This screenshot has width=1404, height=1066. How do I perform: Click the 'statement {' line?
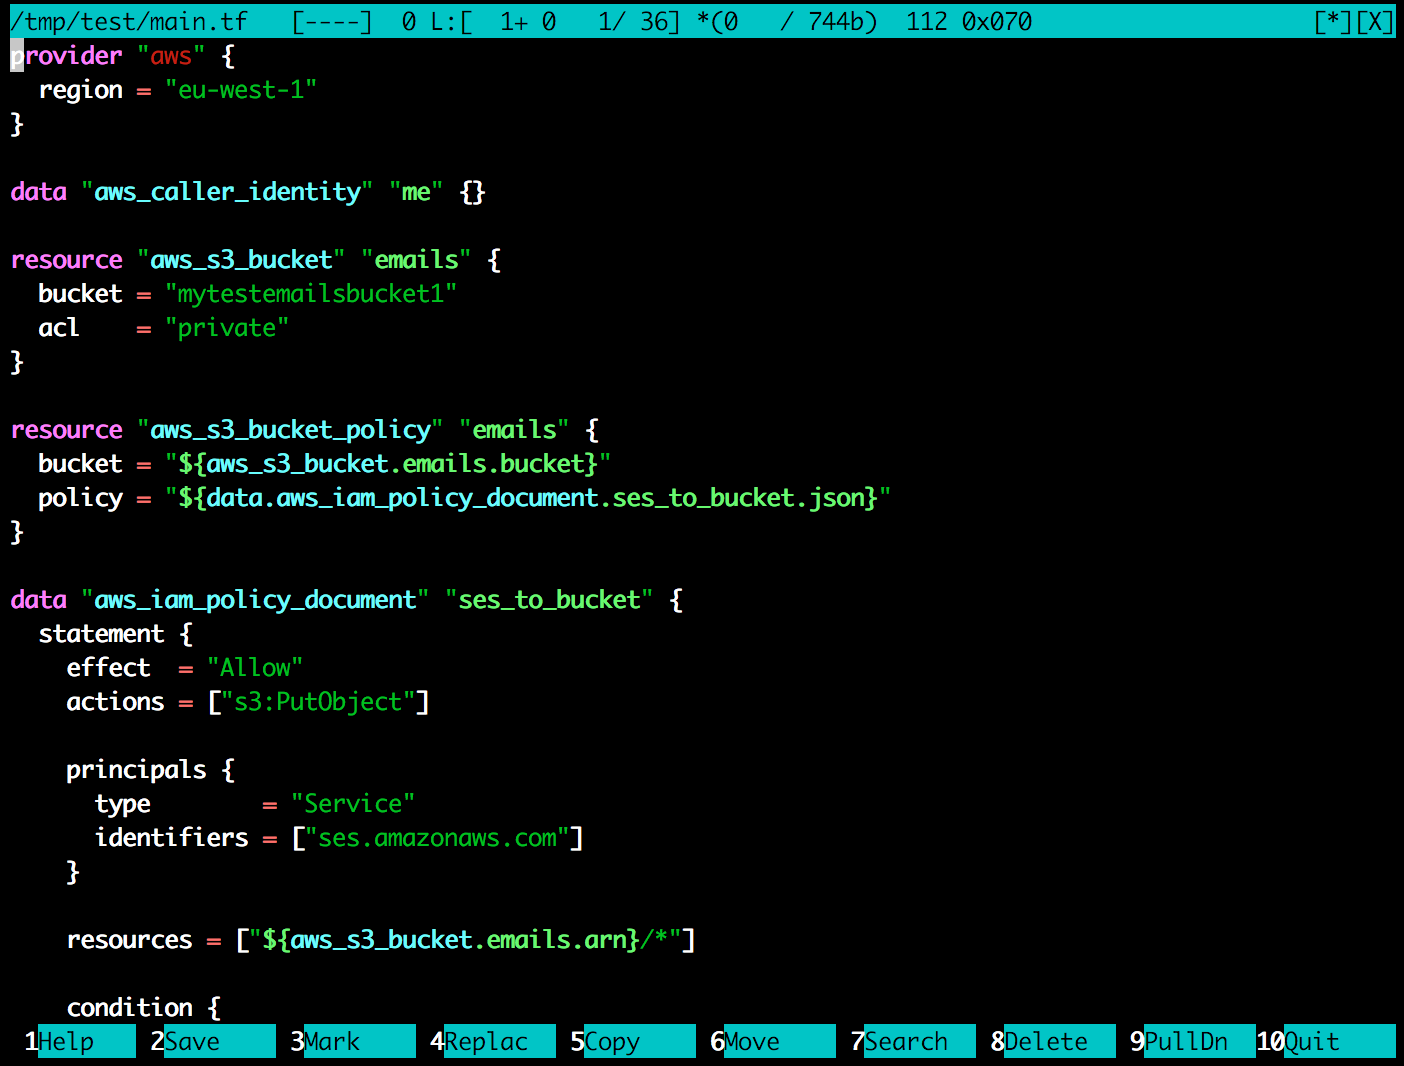coord(115,634)
